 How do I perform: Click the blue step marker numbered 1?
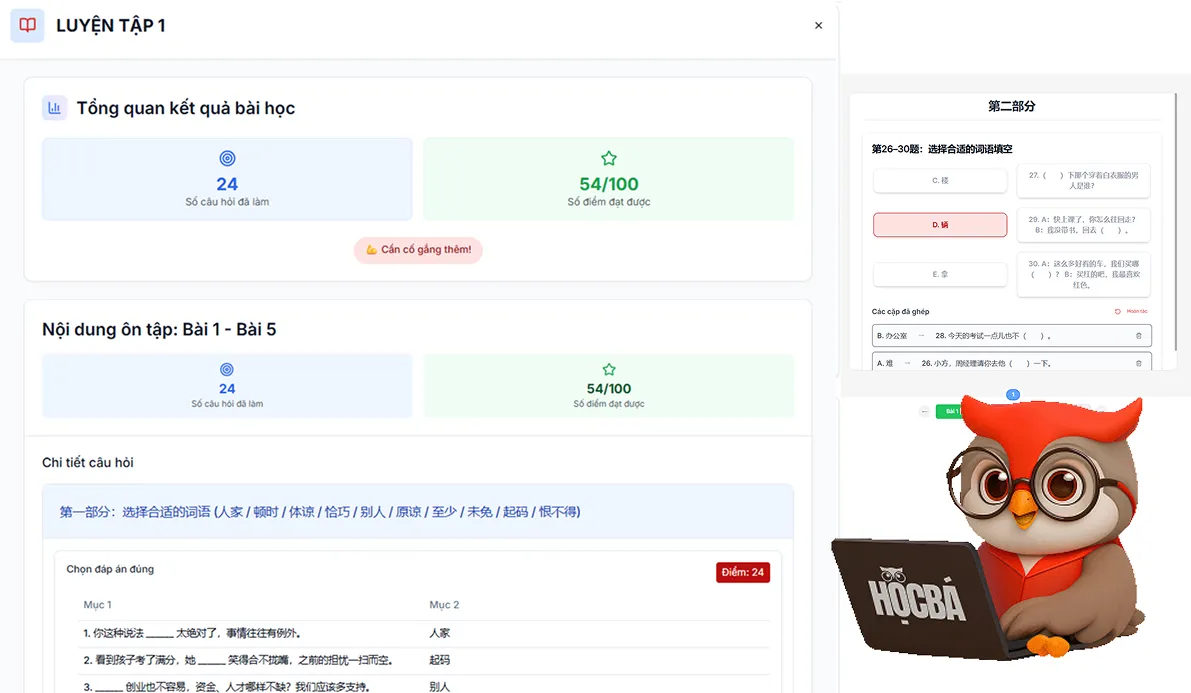tap(1013, 394)
